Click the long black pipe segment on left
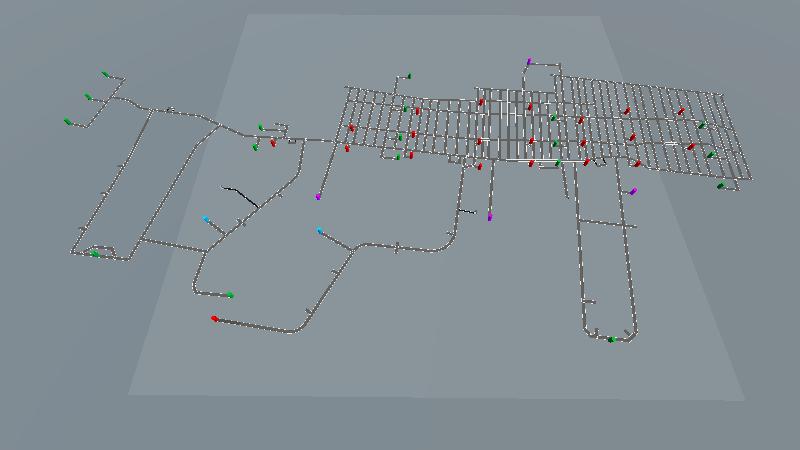This screenshot has height=450, width=800. 240,195
